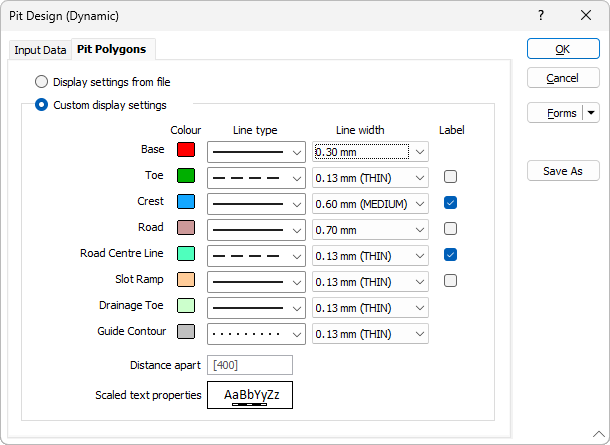Screen dimensions: 610x445
Task: Pick the Crest blue colour swatch
Action: (x=185, y=202)
